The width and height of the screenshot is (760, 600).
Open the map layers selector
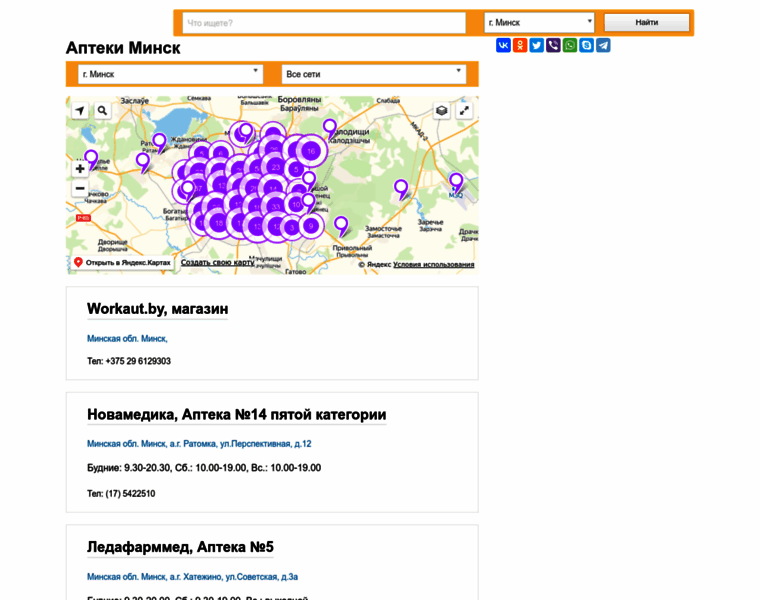click(442, 111)
